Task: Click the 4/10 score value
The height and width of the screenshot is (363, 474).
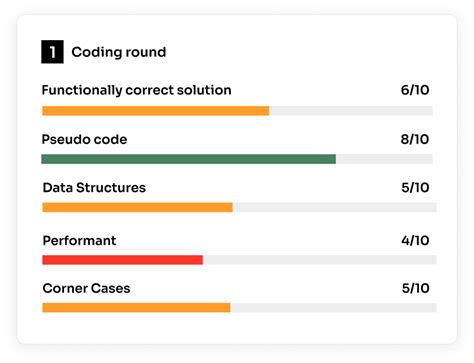Action: point(415,240)
